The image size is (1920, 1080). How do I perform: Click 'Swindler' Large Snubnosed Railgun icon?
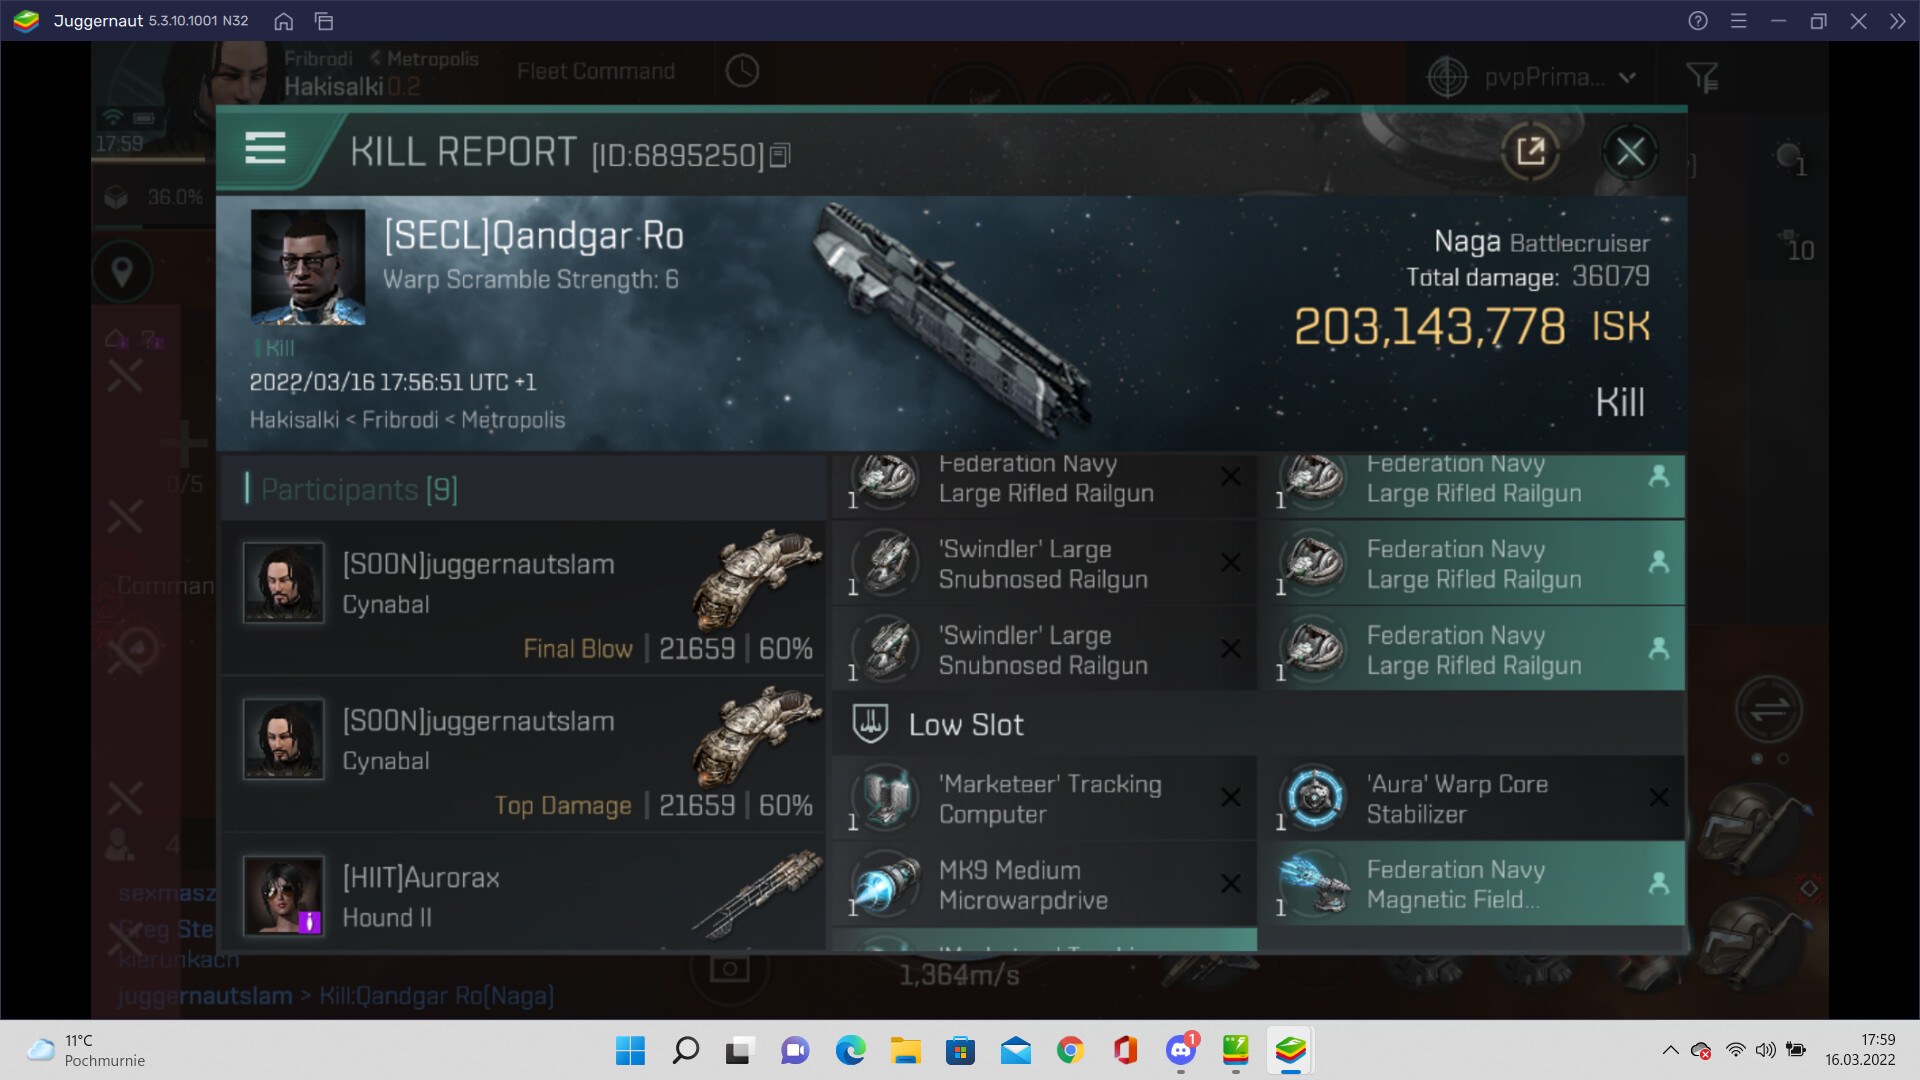coord(886,564)
